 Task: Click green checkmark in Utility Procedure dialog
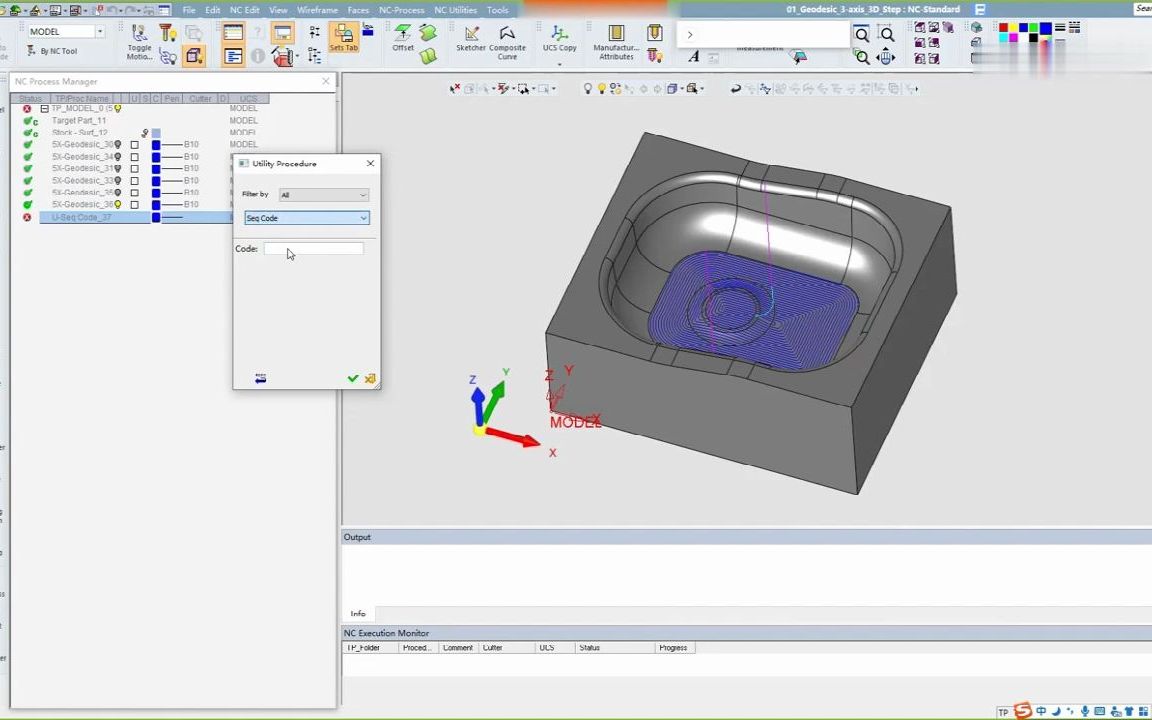point(352,379)
